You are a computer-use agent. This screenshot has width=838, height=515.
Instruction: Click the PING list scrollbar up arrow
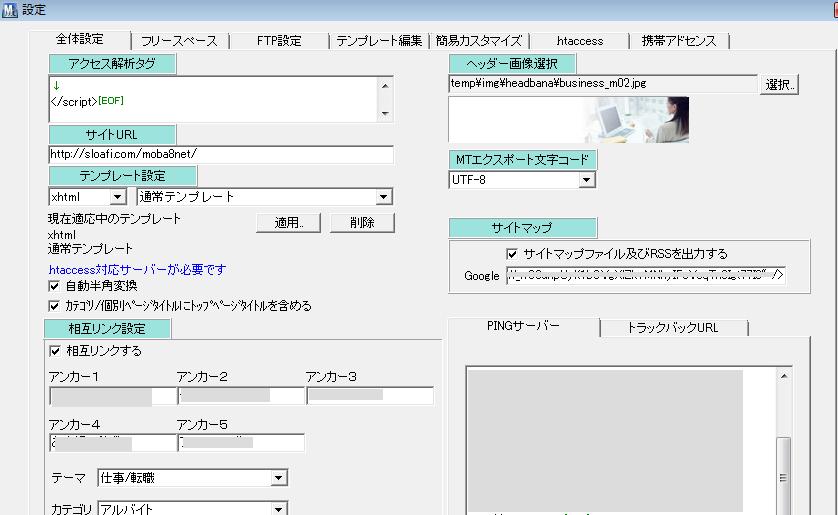tap(783, 376)
